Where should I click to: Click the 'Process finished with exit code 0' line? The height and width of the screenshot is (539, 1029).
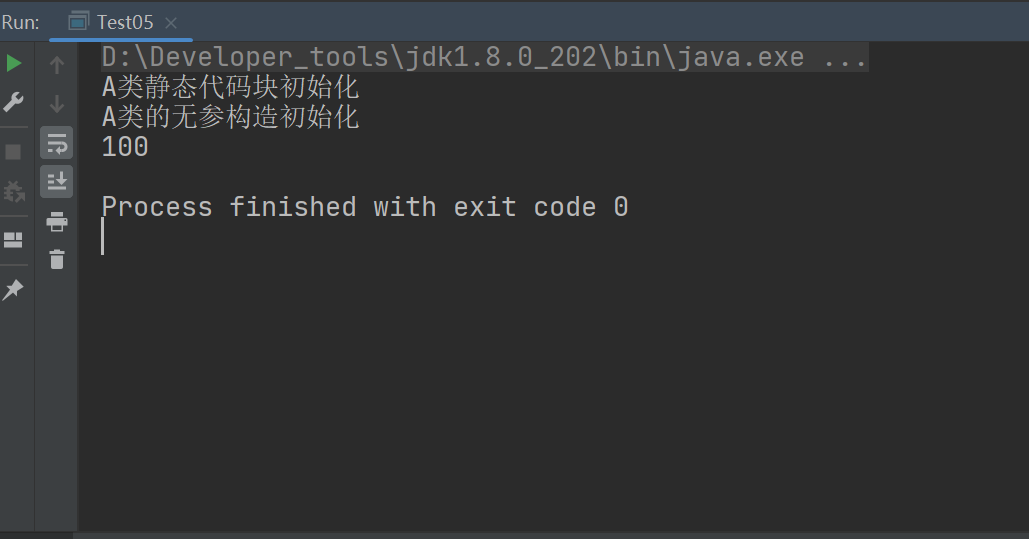[x=365, y=207]
